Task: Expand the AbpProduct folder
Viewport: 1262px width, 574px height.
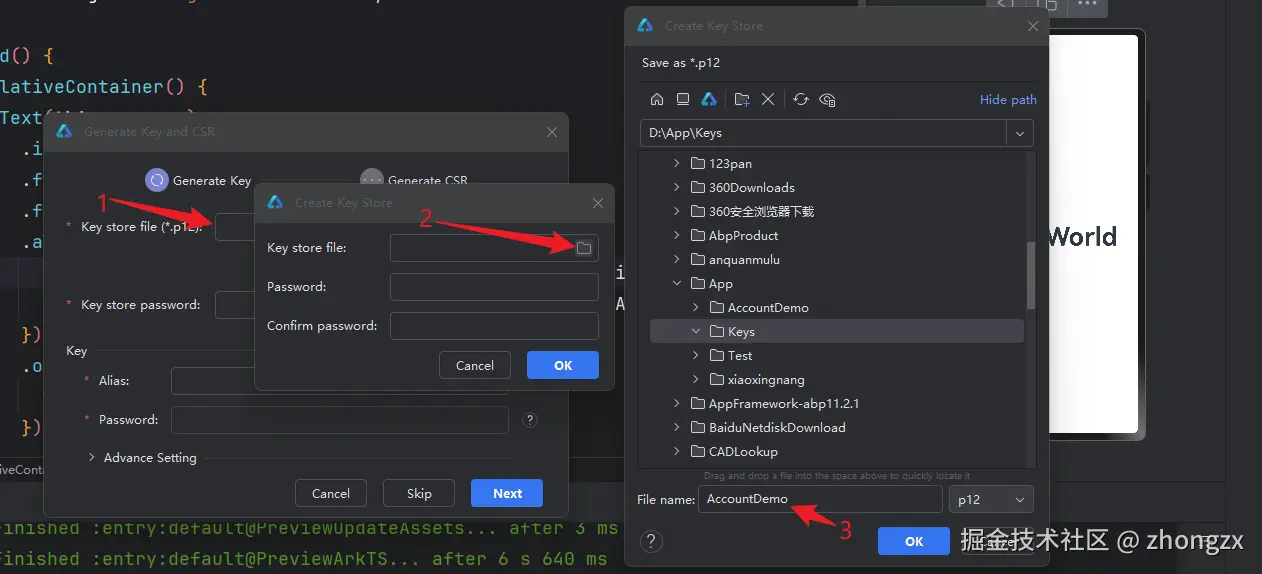Action: point(677,236)
